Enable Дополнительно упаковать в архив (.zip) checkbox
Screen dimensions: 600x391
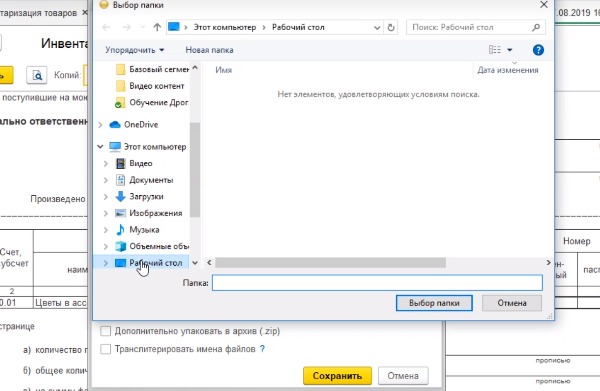[x=105, y=331]
